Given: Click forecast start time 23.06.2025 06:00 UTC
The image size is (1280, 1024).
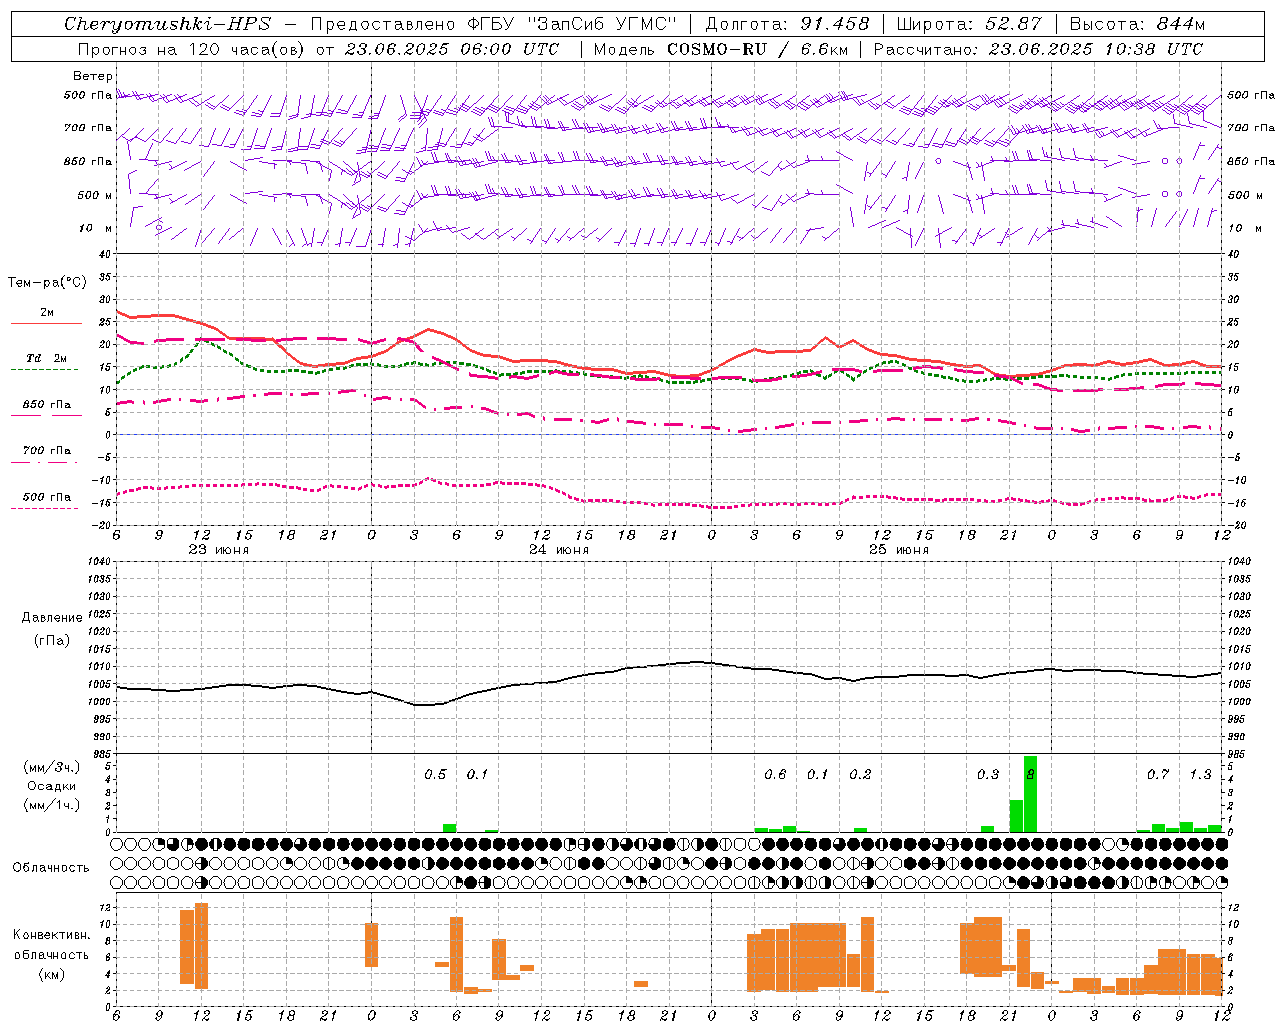Looking at the screenshot, I should pyautogui.click(x=452, y=49).
